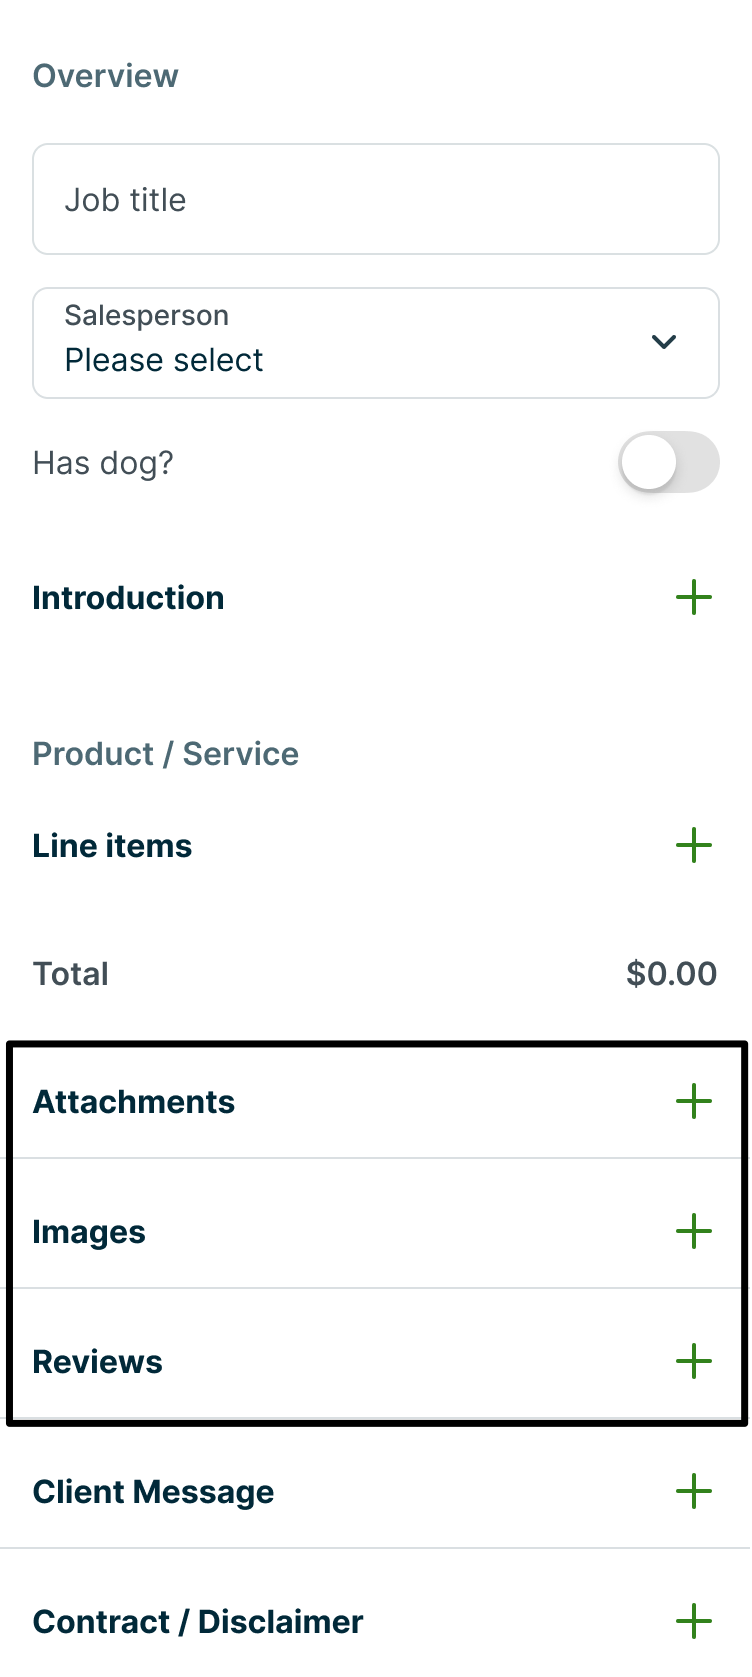752x1677 pixels.
Task: Click the plus icon beside Introduction
Action: tap(693, 598)
